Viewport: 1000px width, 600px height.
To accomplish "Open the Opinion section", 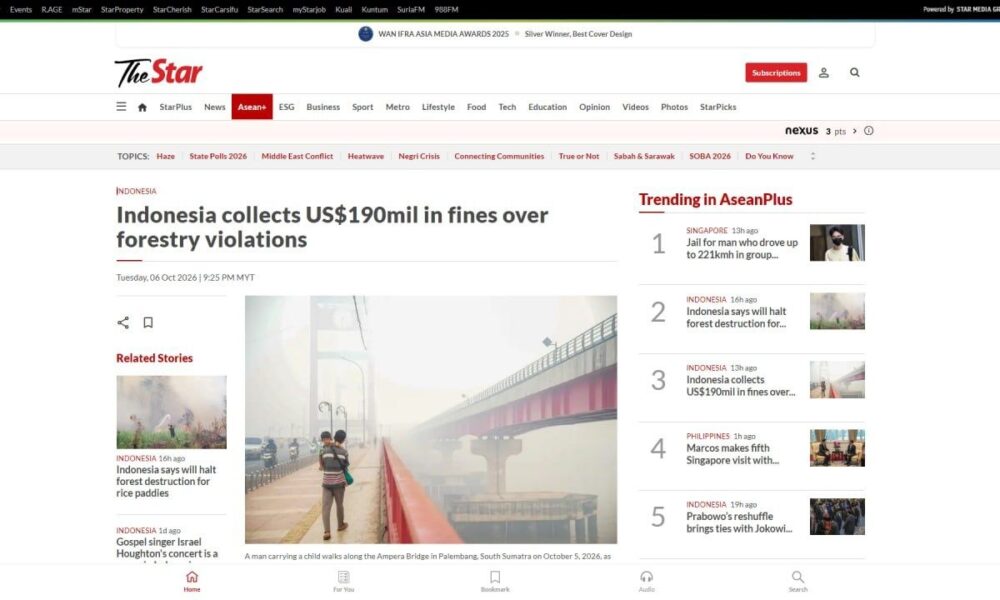I will 594,107.
